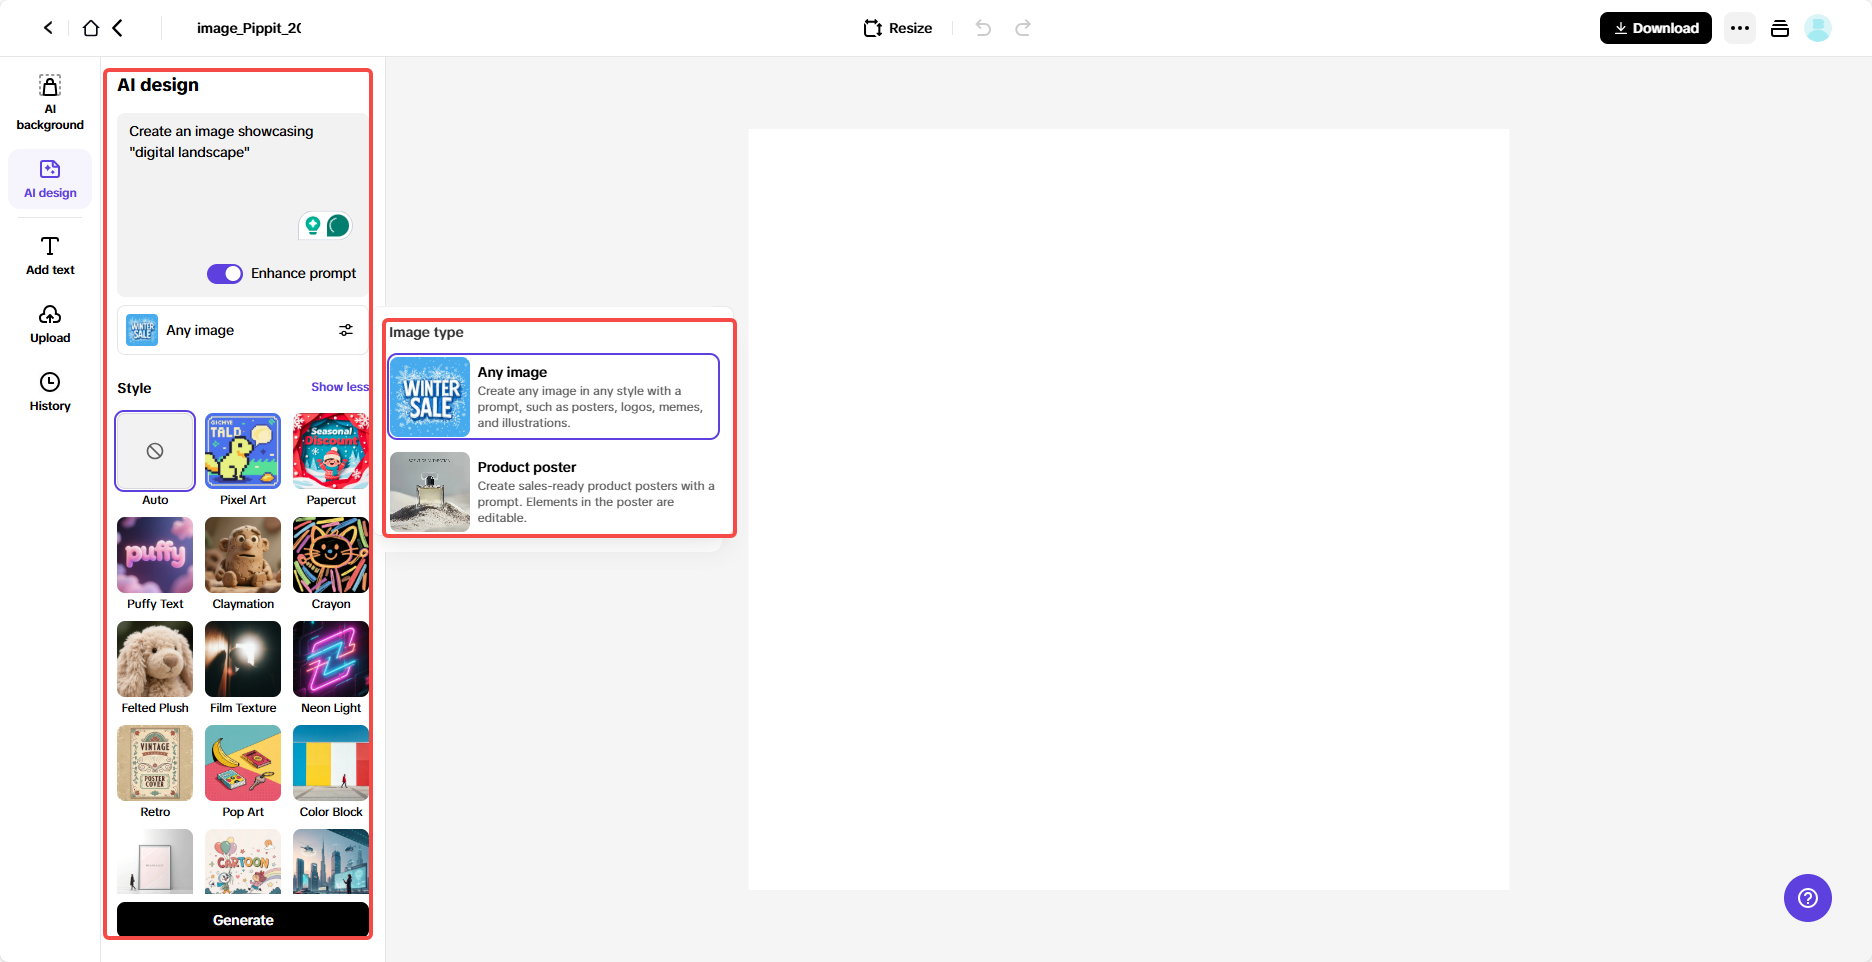Screen dimensions: 1872x962
Task: View generation History
Action: [x=49, y=390]
